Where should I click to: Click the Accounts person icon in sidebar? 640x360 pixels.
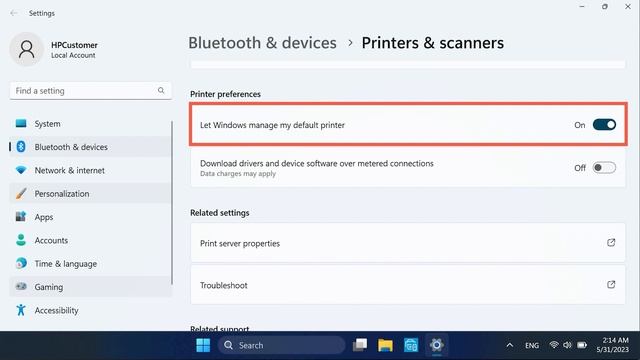(x=21, y=240)
